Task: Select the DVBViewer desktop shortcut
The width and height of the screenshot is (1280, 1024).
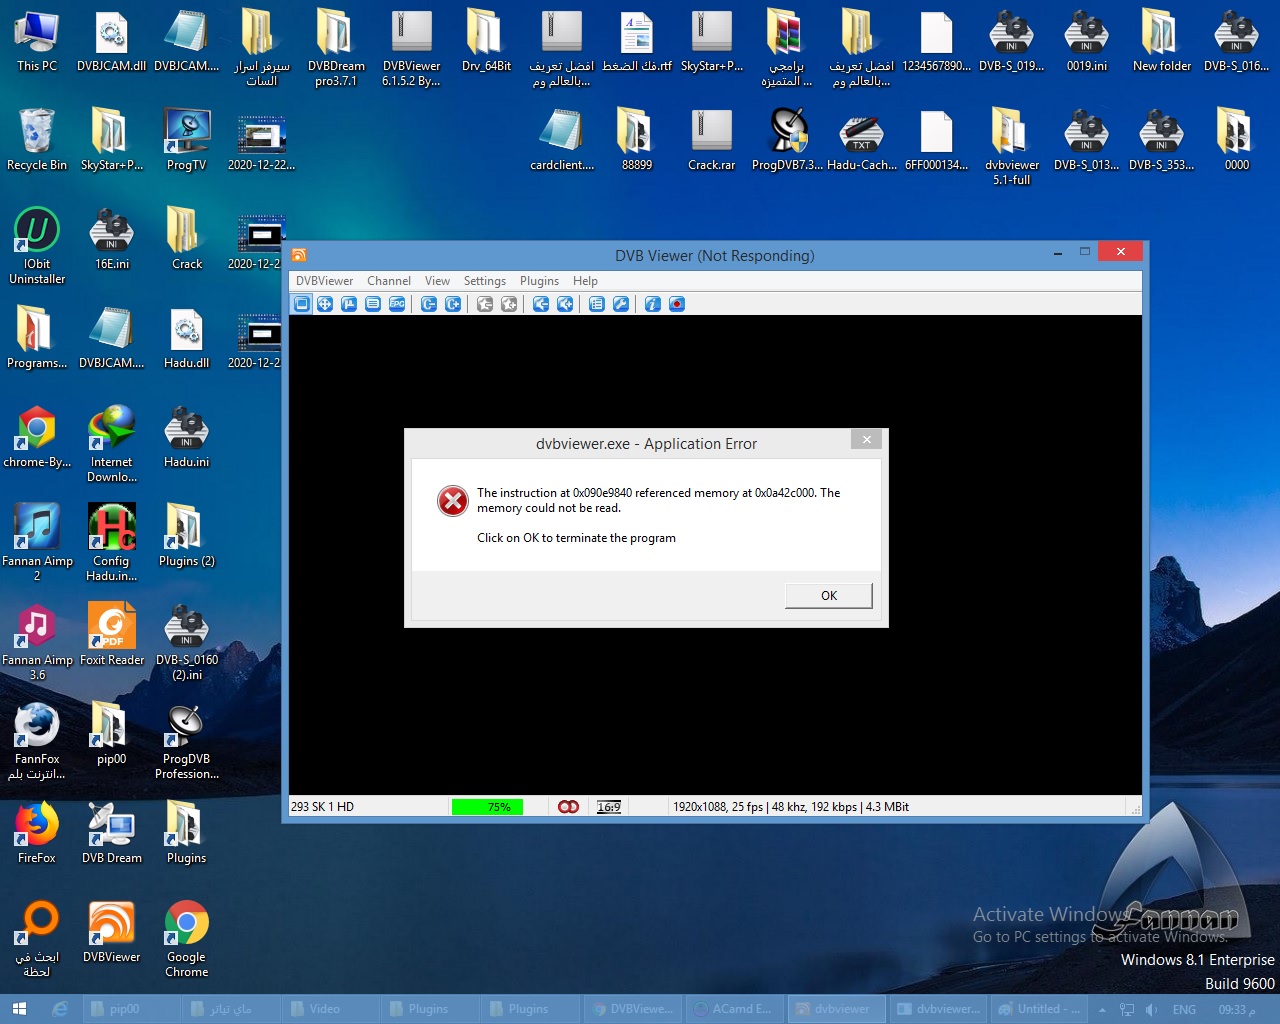Action: 112,932
